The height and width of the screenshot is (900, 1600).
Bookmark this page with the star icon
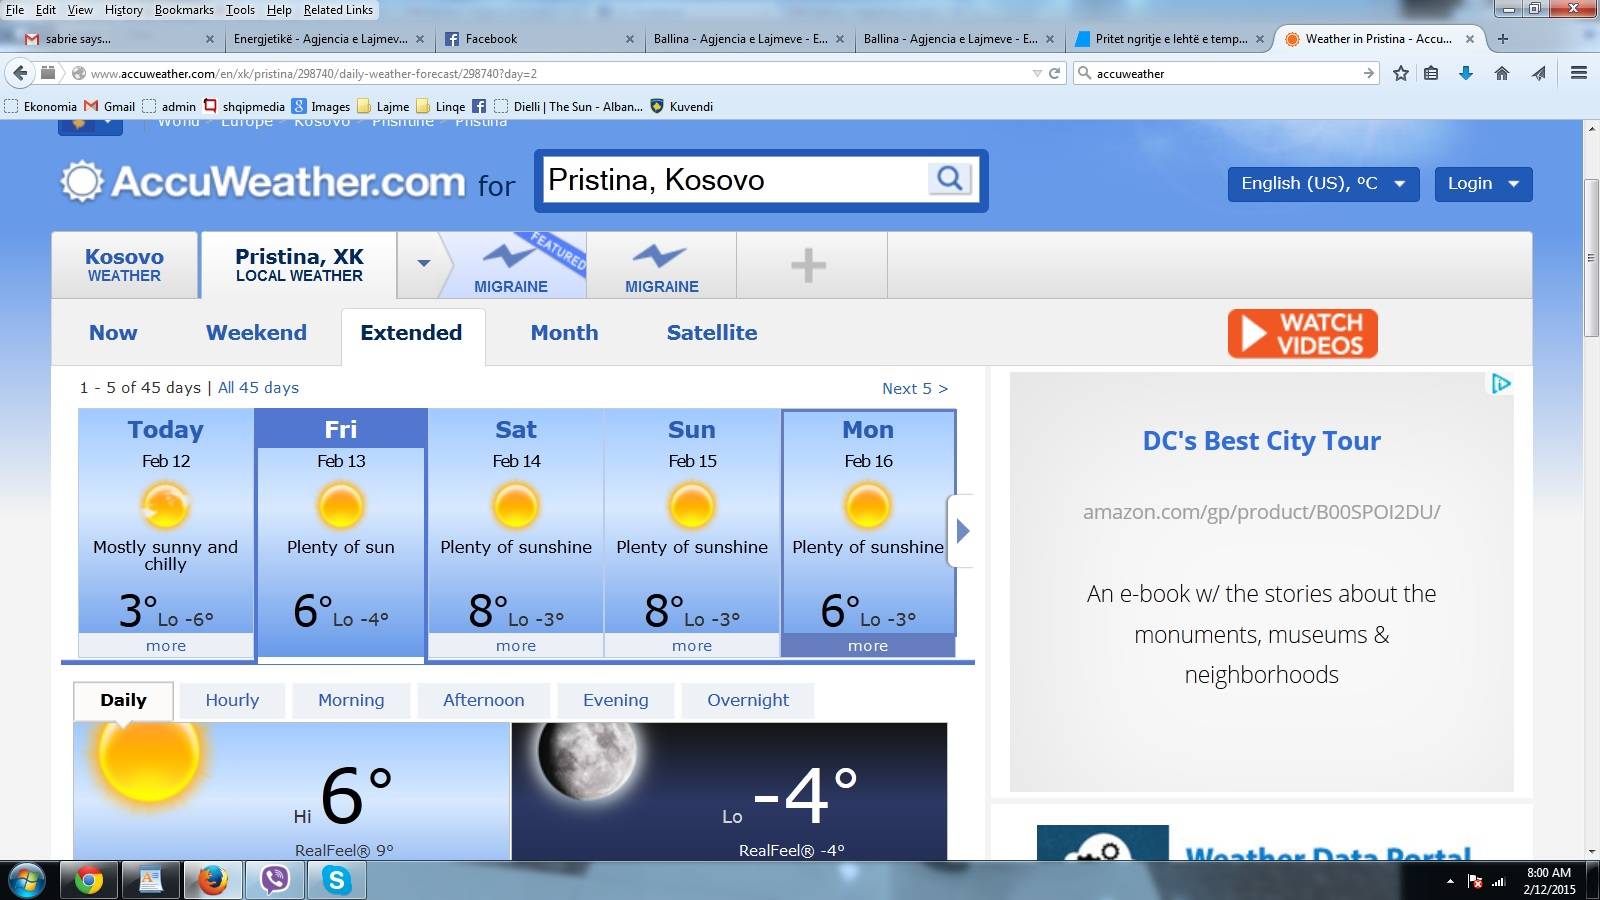[x=1401, y=73]
